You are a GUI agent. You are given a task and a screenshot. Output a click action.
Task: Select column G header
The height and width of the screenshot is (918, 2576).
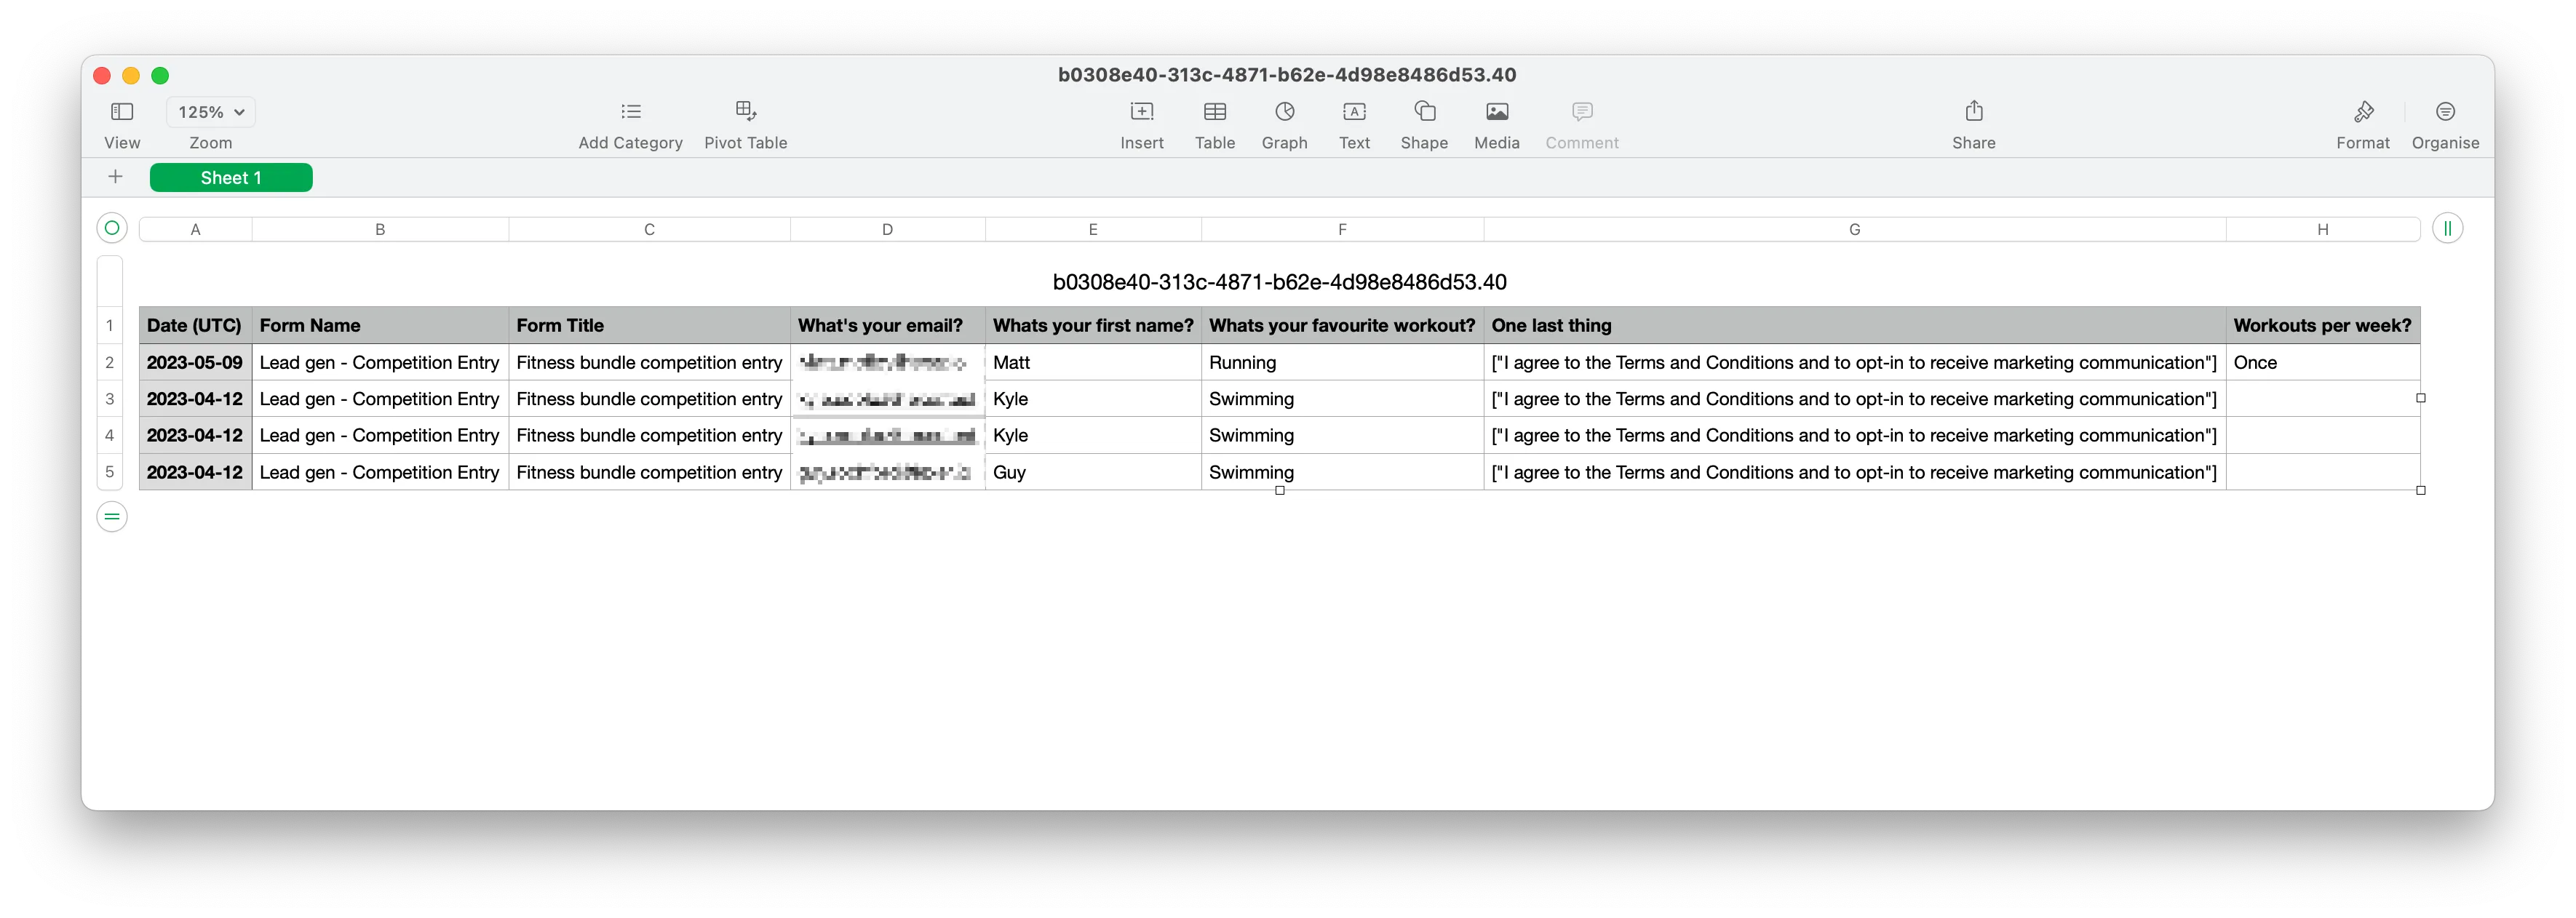[x=1854, y=230]
